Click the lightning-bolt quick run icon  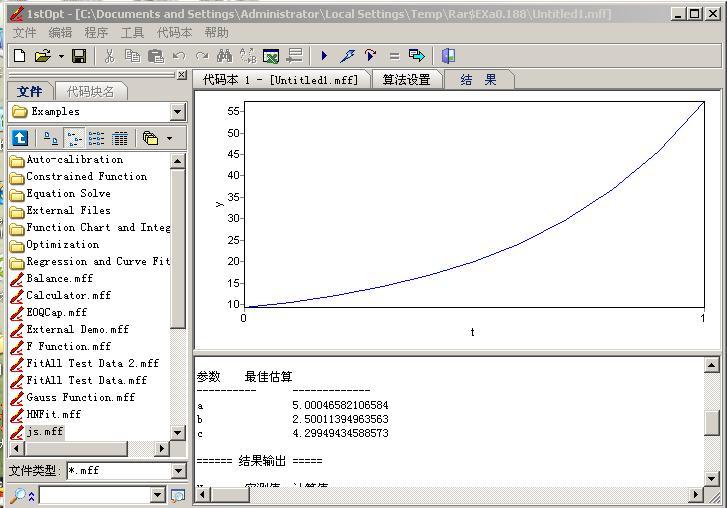click(347, 56)
